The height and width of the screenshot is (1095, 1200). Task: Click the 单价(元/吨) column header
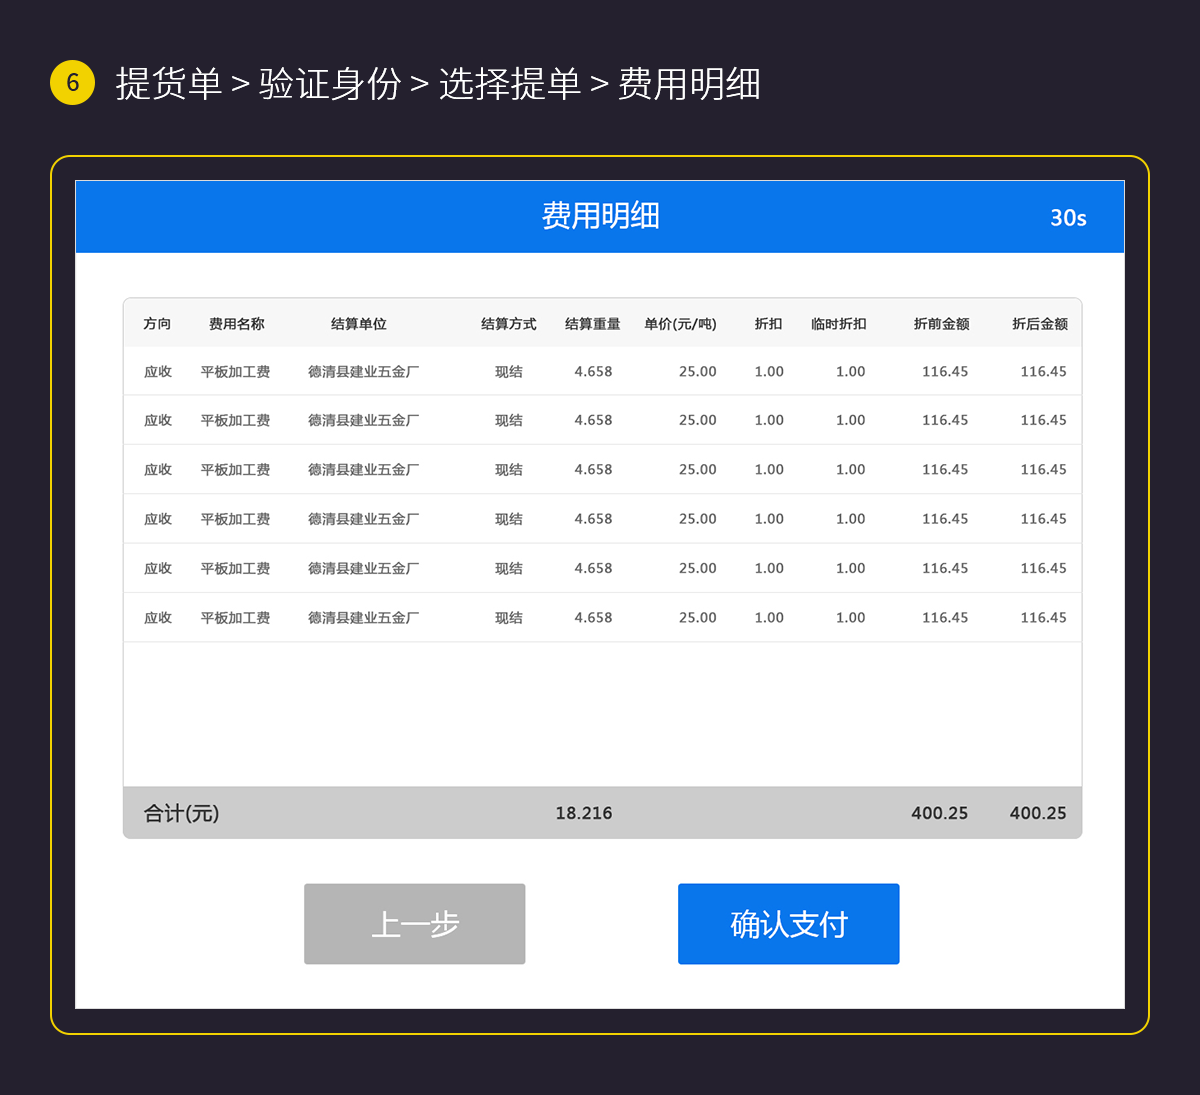[680, 324]
